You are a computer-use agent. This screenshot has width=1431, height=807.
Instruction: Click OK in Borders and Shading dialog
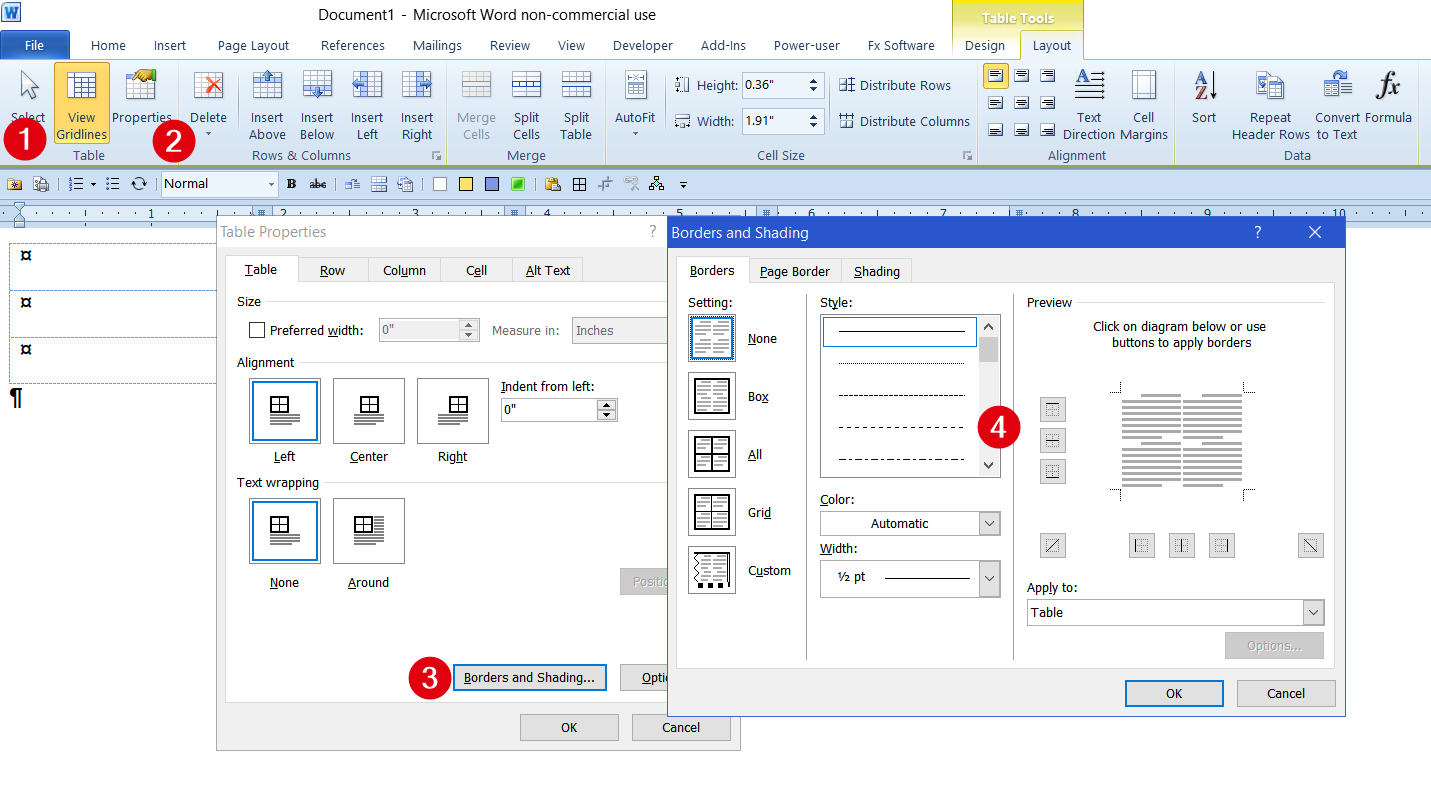1174,693
